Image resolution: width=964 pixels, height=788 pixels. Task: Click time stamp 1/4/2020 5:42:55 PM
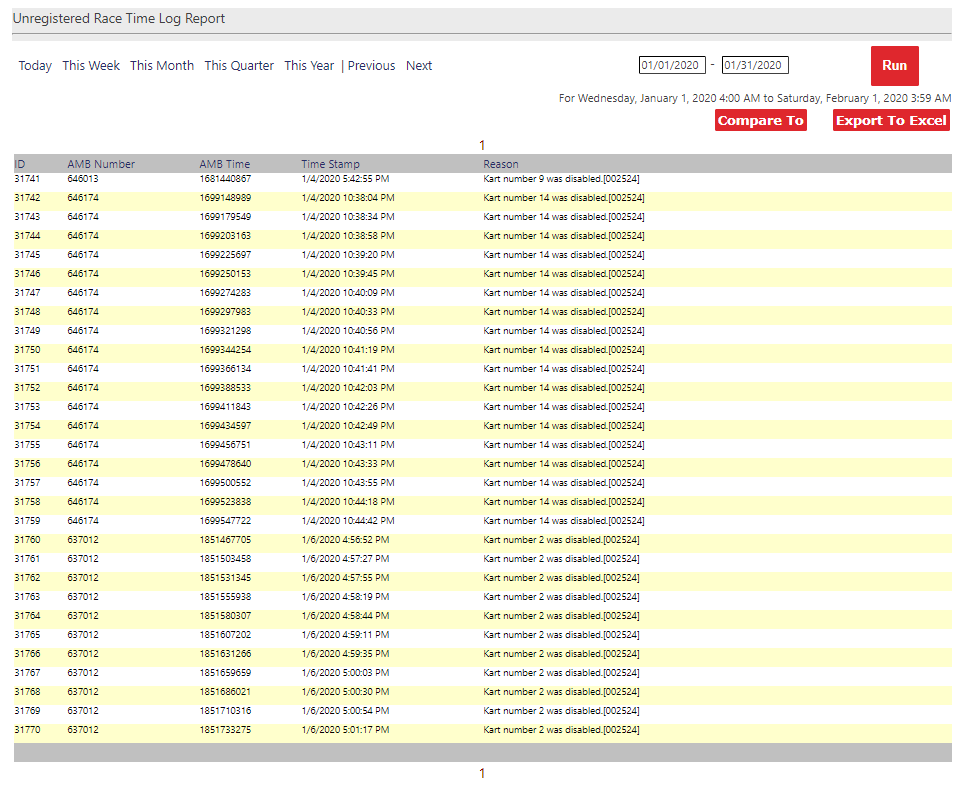(346, 179)
